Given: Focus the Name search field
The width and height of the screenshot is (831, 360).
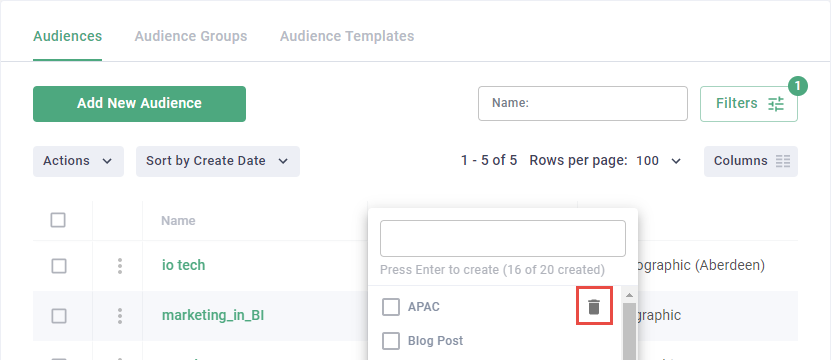Looking at the screenshot, I should tap(583, 103).
